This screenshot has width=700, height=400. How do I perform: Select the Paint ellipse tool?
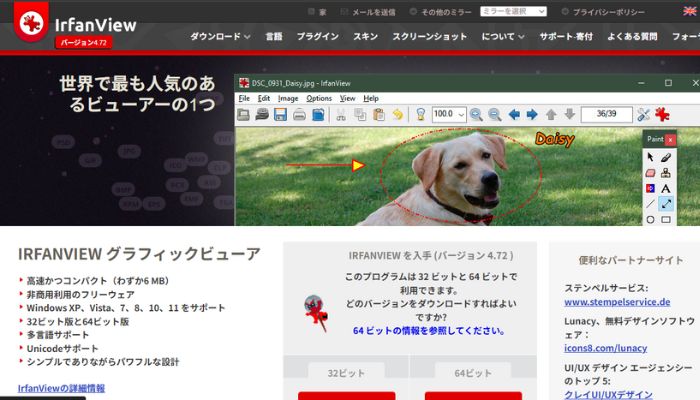pyautogui.click(x=650, y=219)
